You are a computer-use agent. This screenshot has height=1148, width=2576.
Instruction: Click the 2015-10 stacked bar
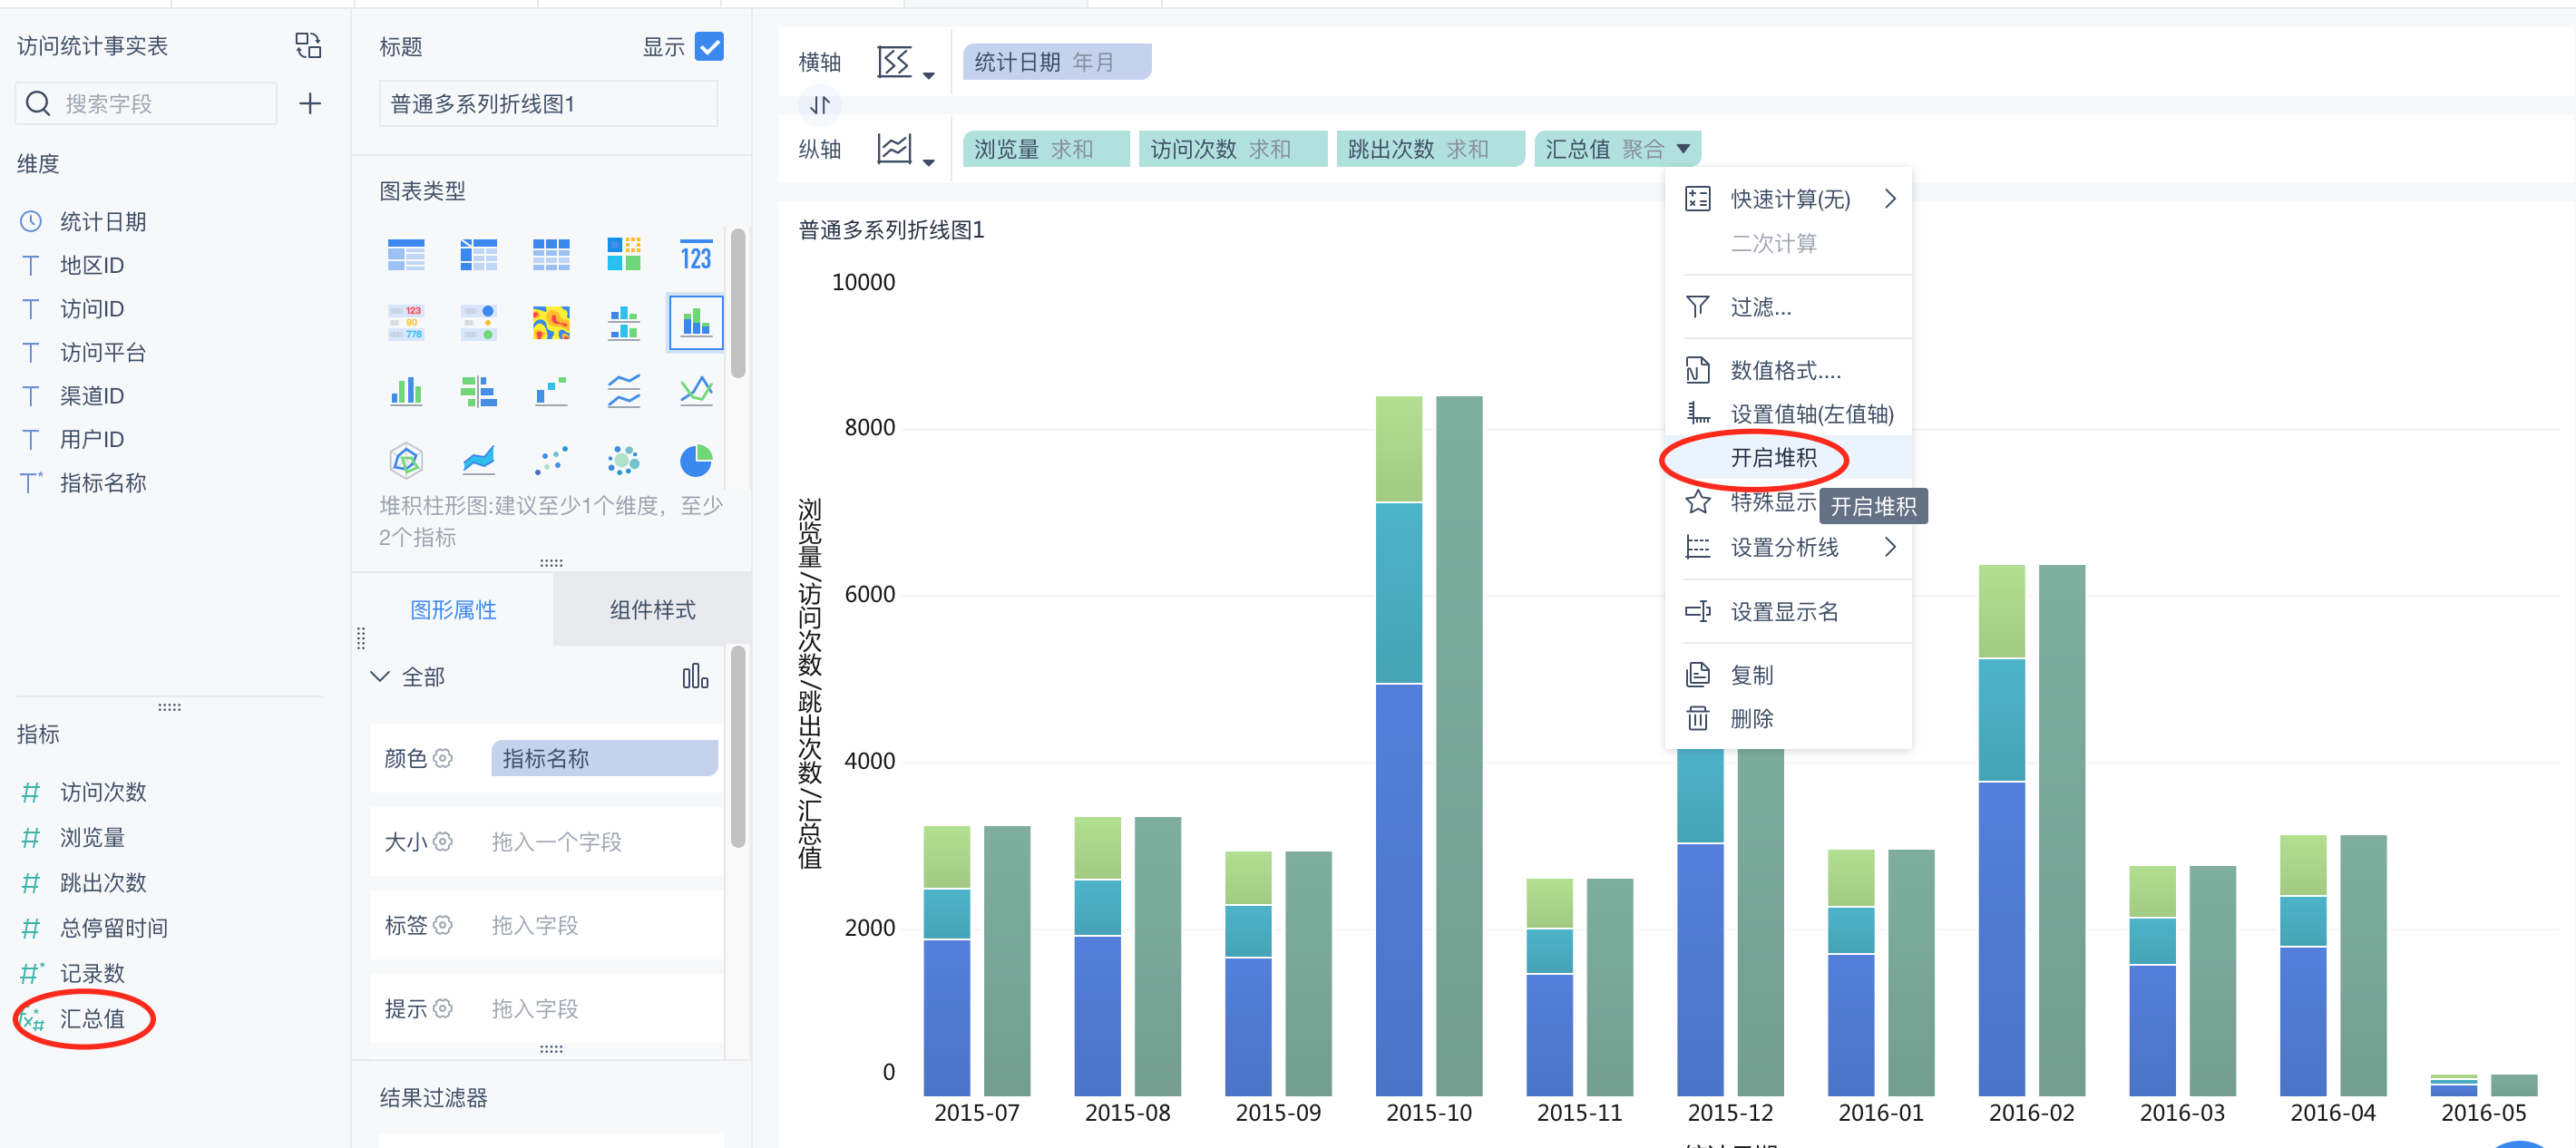coord(1398,745)
